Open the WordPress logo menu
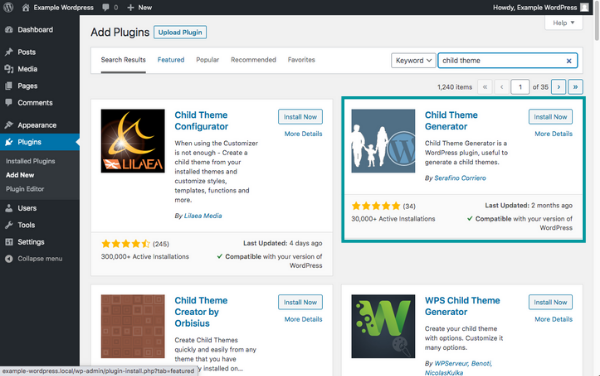 tap(8, 7)
